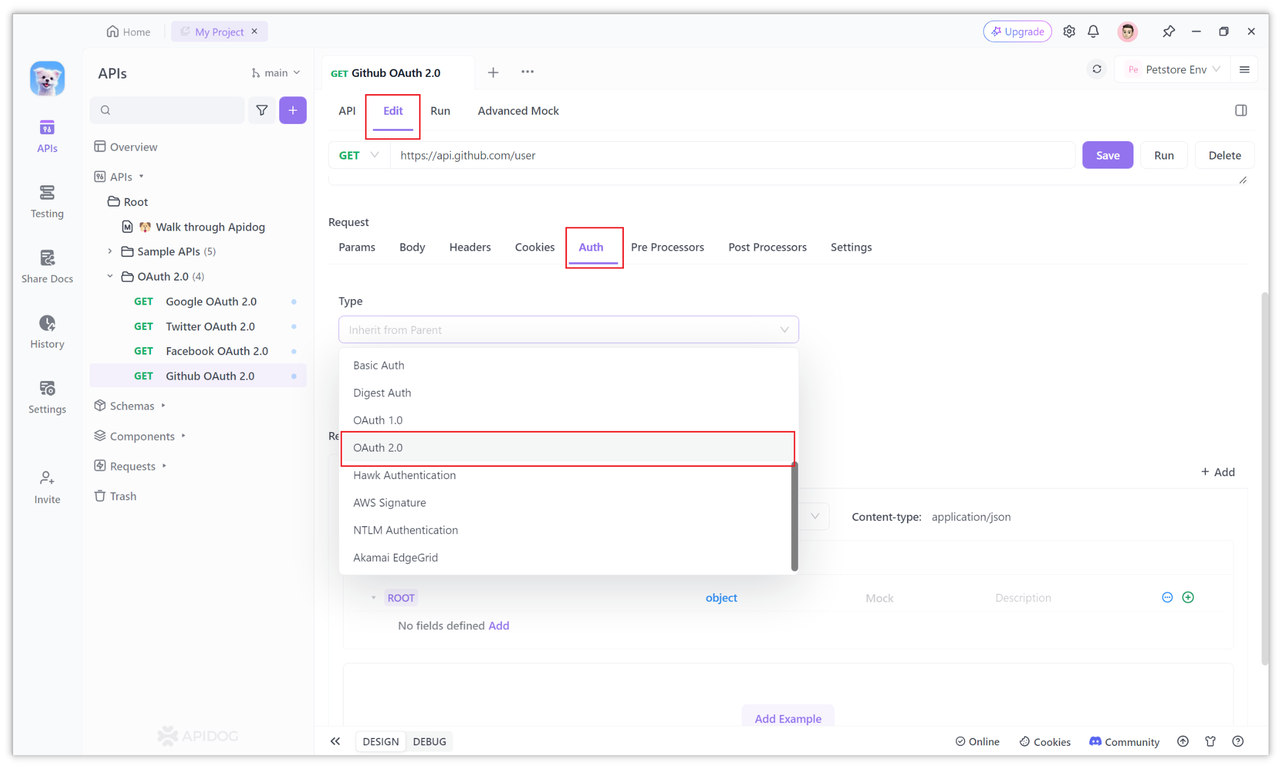Open the Petstore Env dropdown
1280x766 pixels.
pyautogui.click(x=1173, y=70)
